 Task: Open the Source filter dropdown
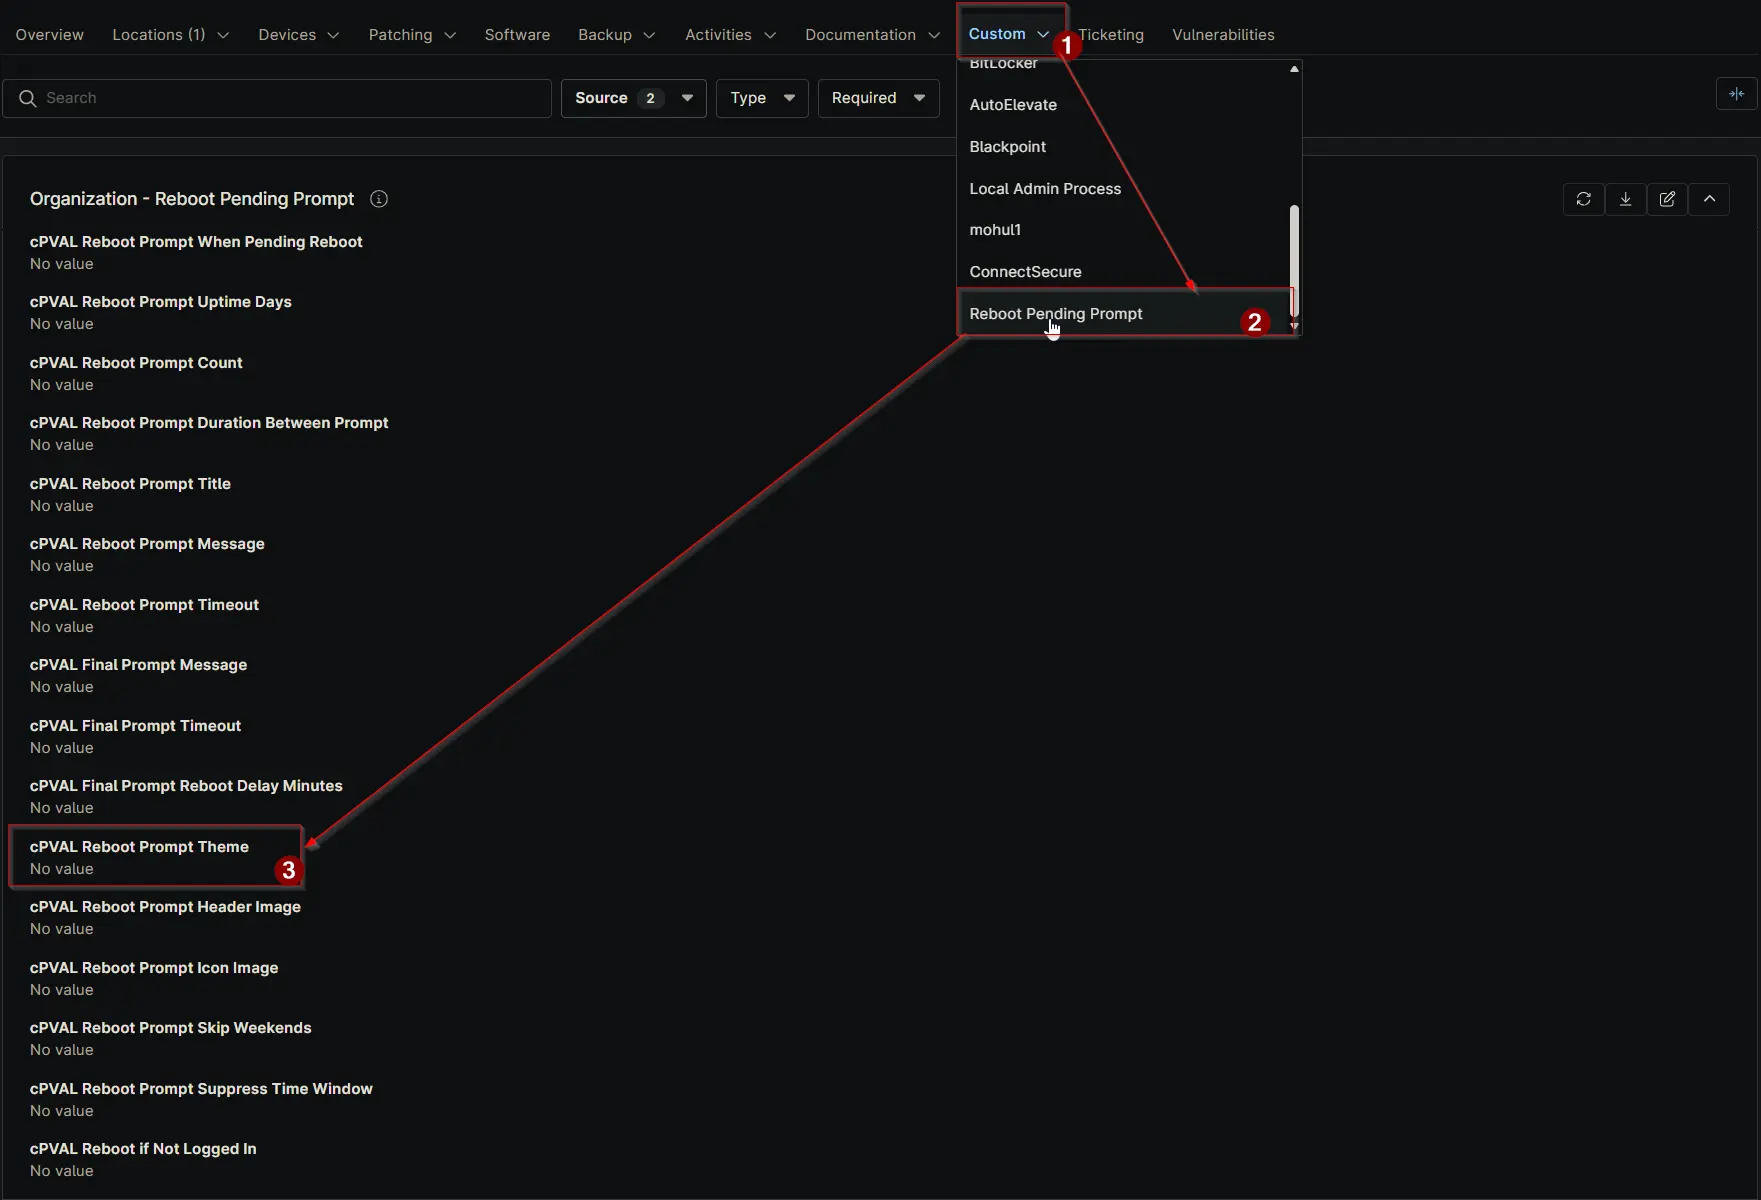(x=633, y=98)
